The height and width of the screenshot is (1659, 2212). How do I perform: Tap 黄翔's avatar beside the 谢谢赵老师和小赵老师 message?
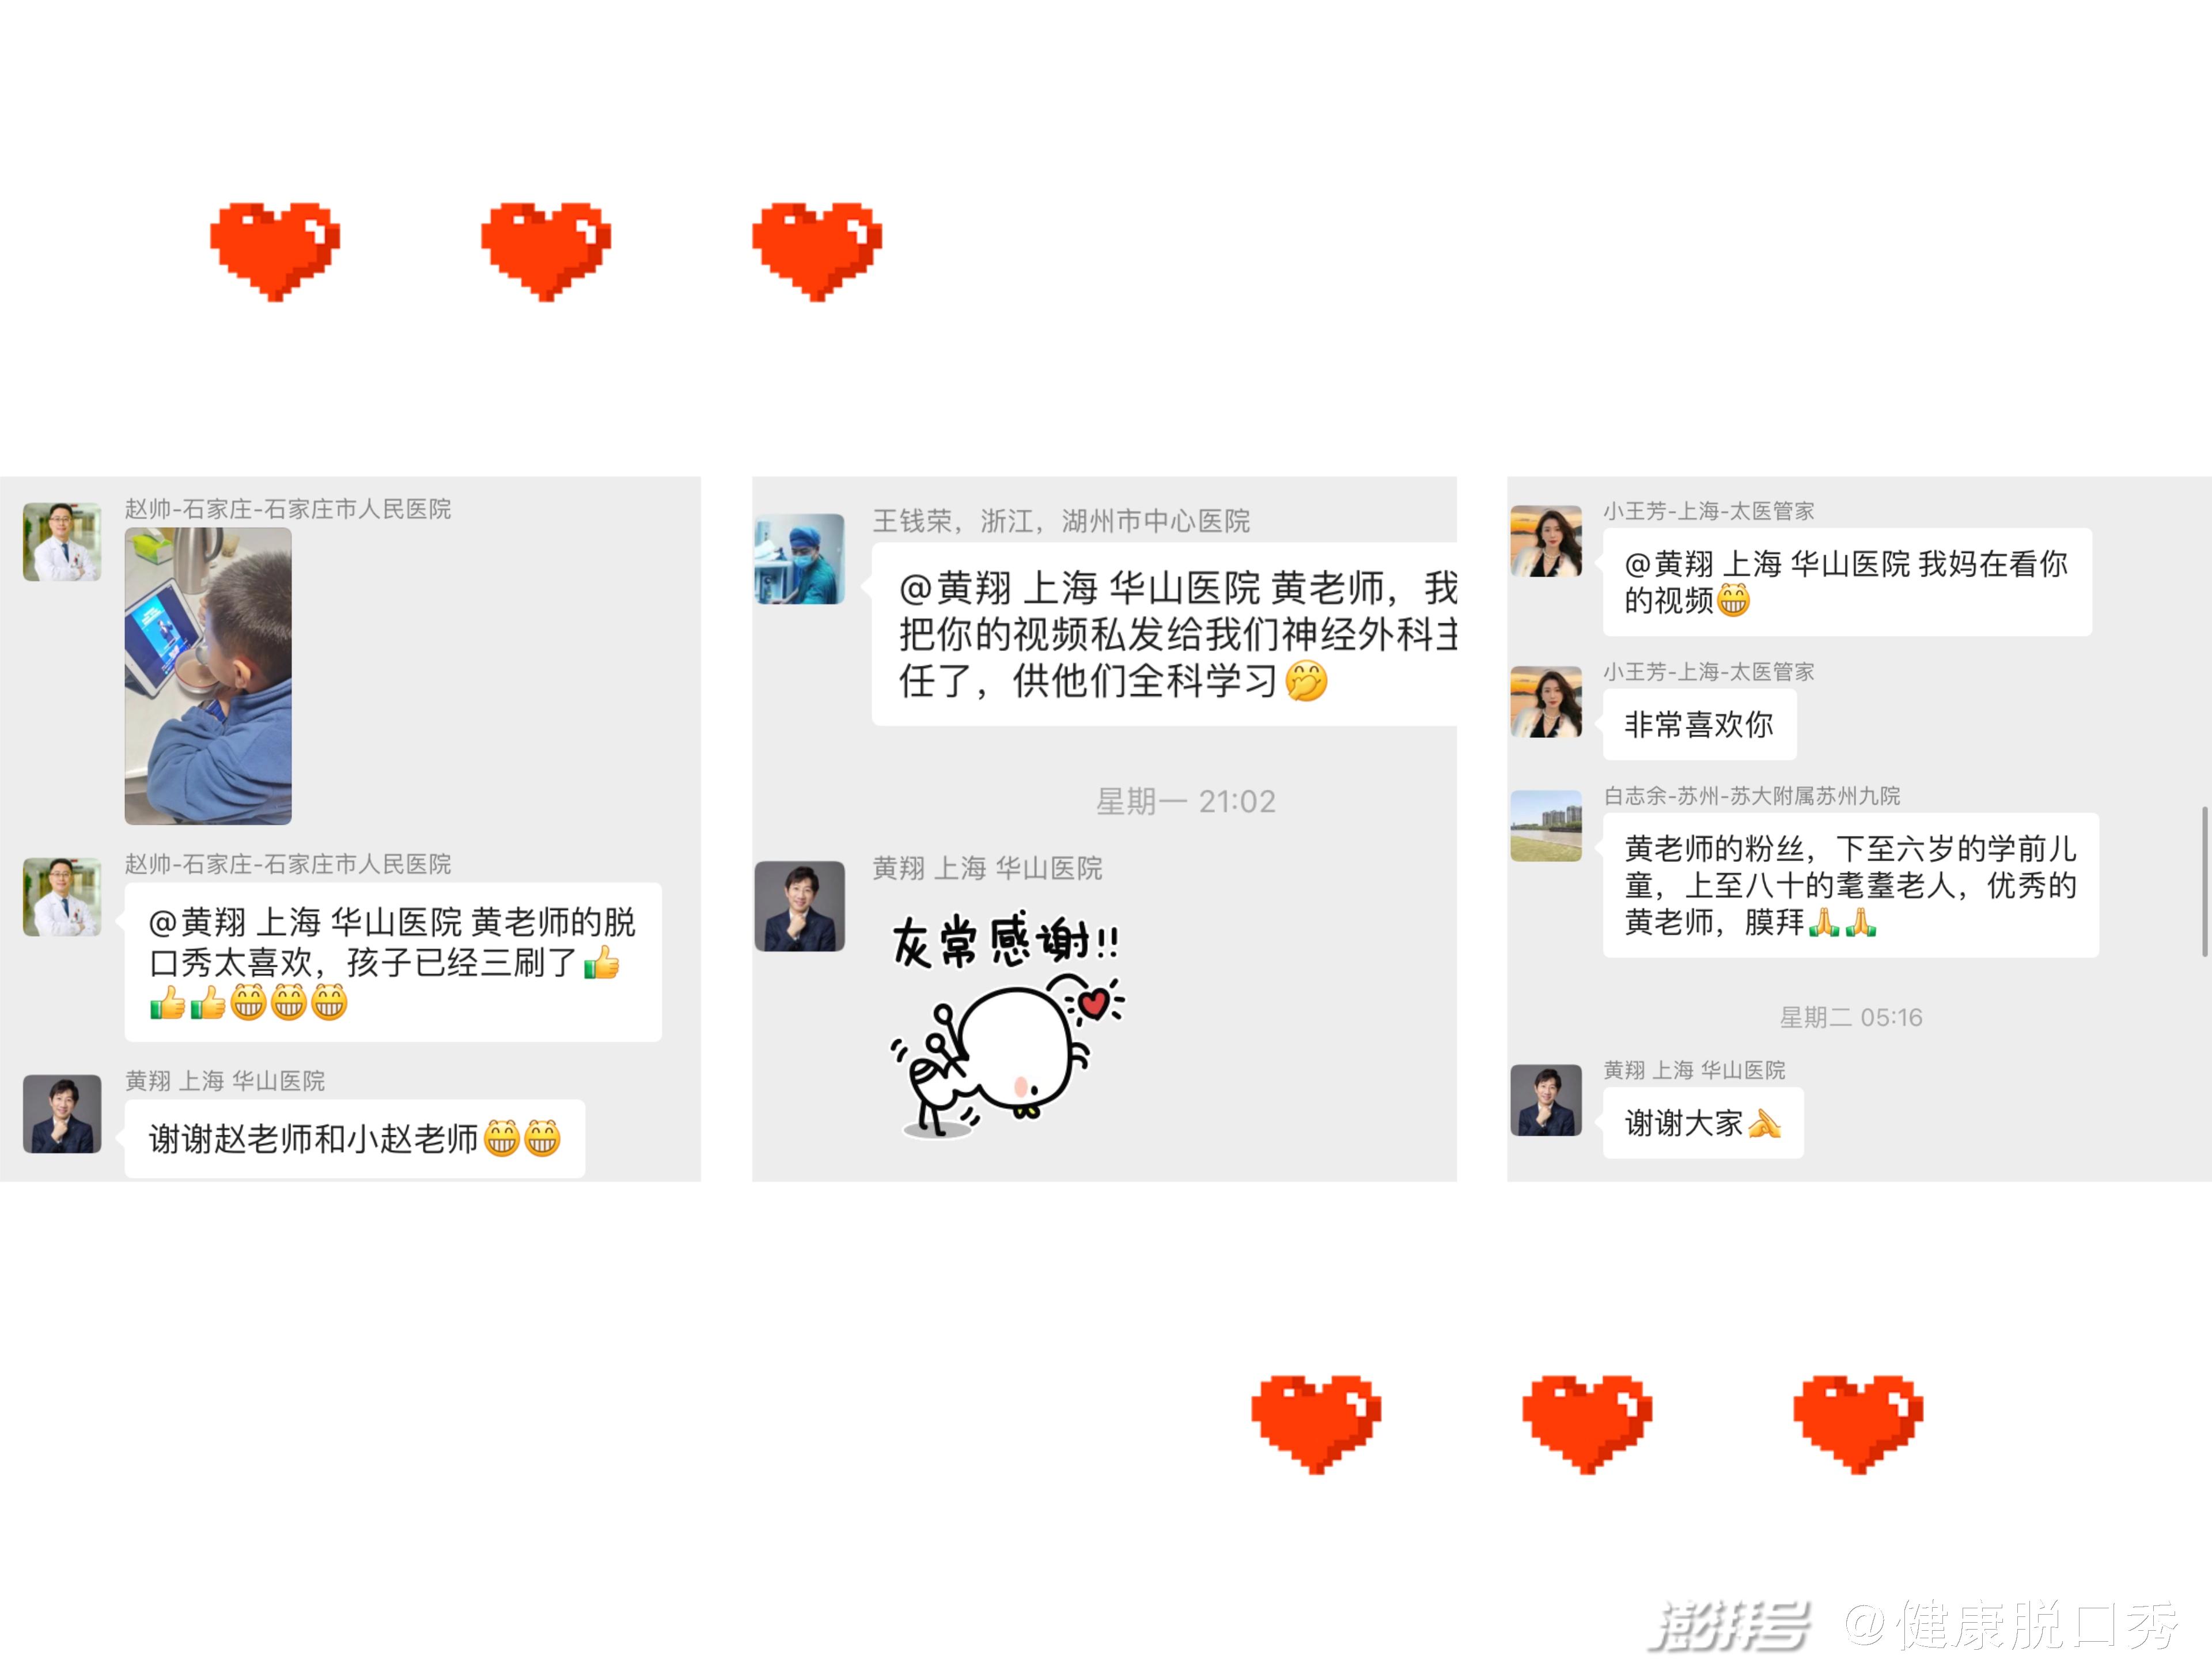pos(62,1114)
